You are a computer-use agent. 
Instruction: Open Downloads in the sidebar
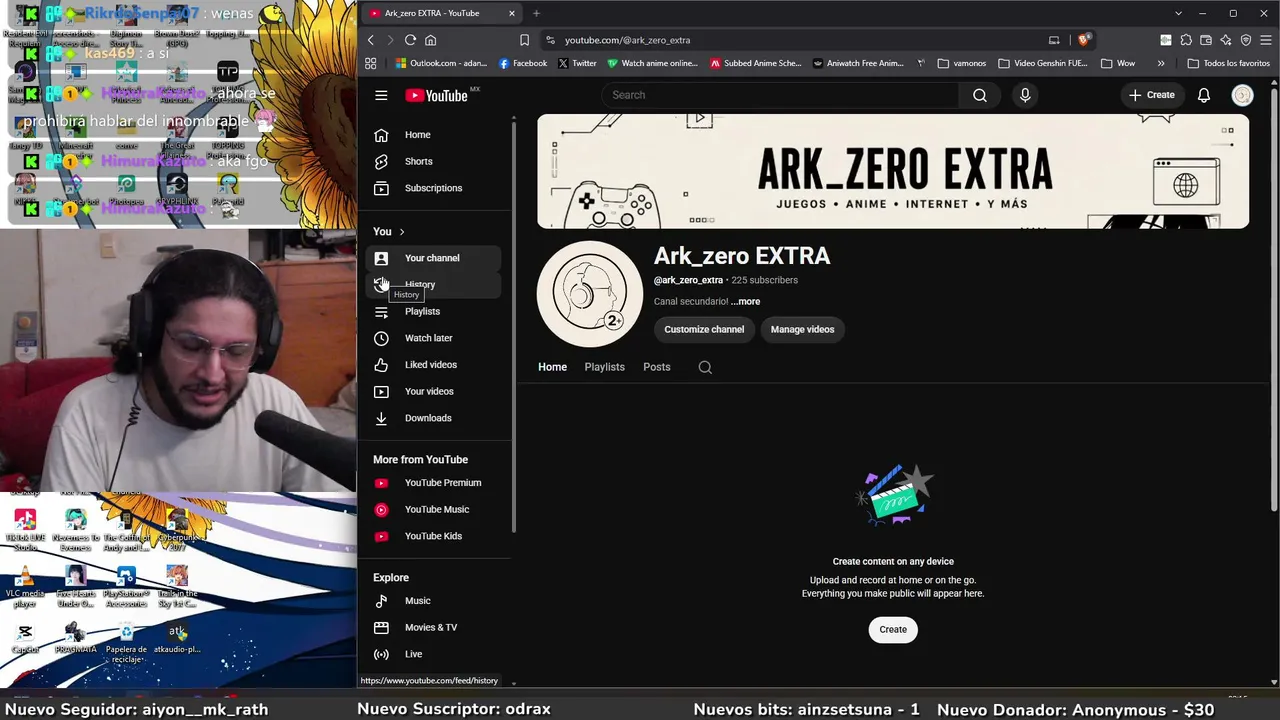point(433,418)
